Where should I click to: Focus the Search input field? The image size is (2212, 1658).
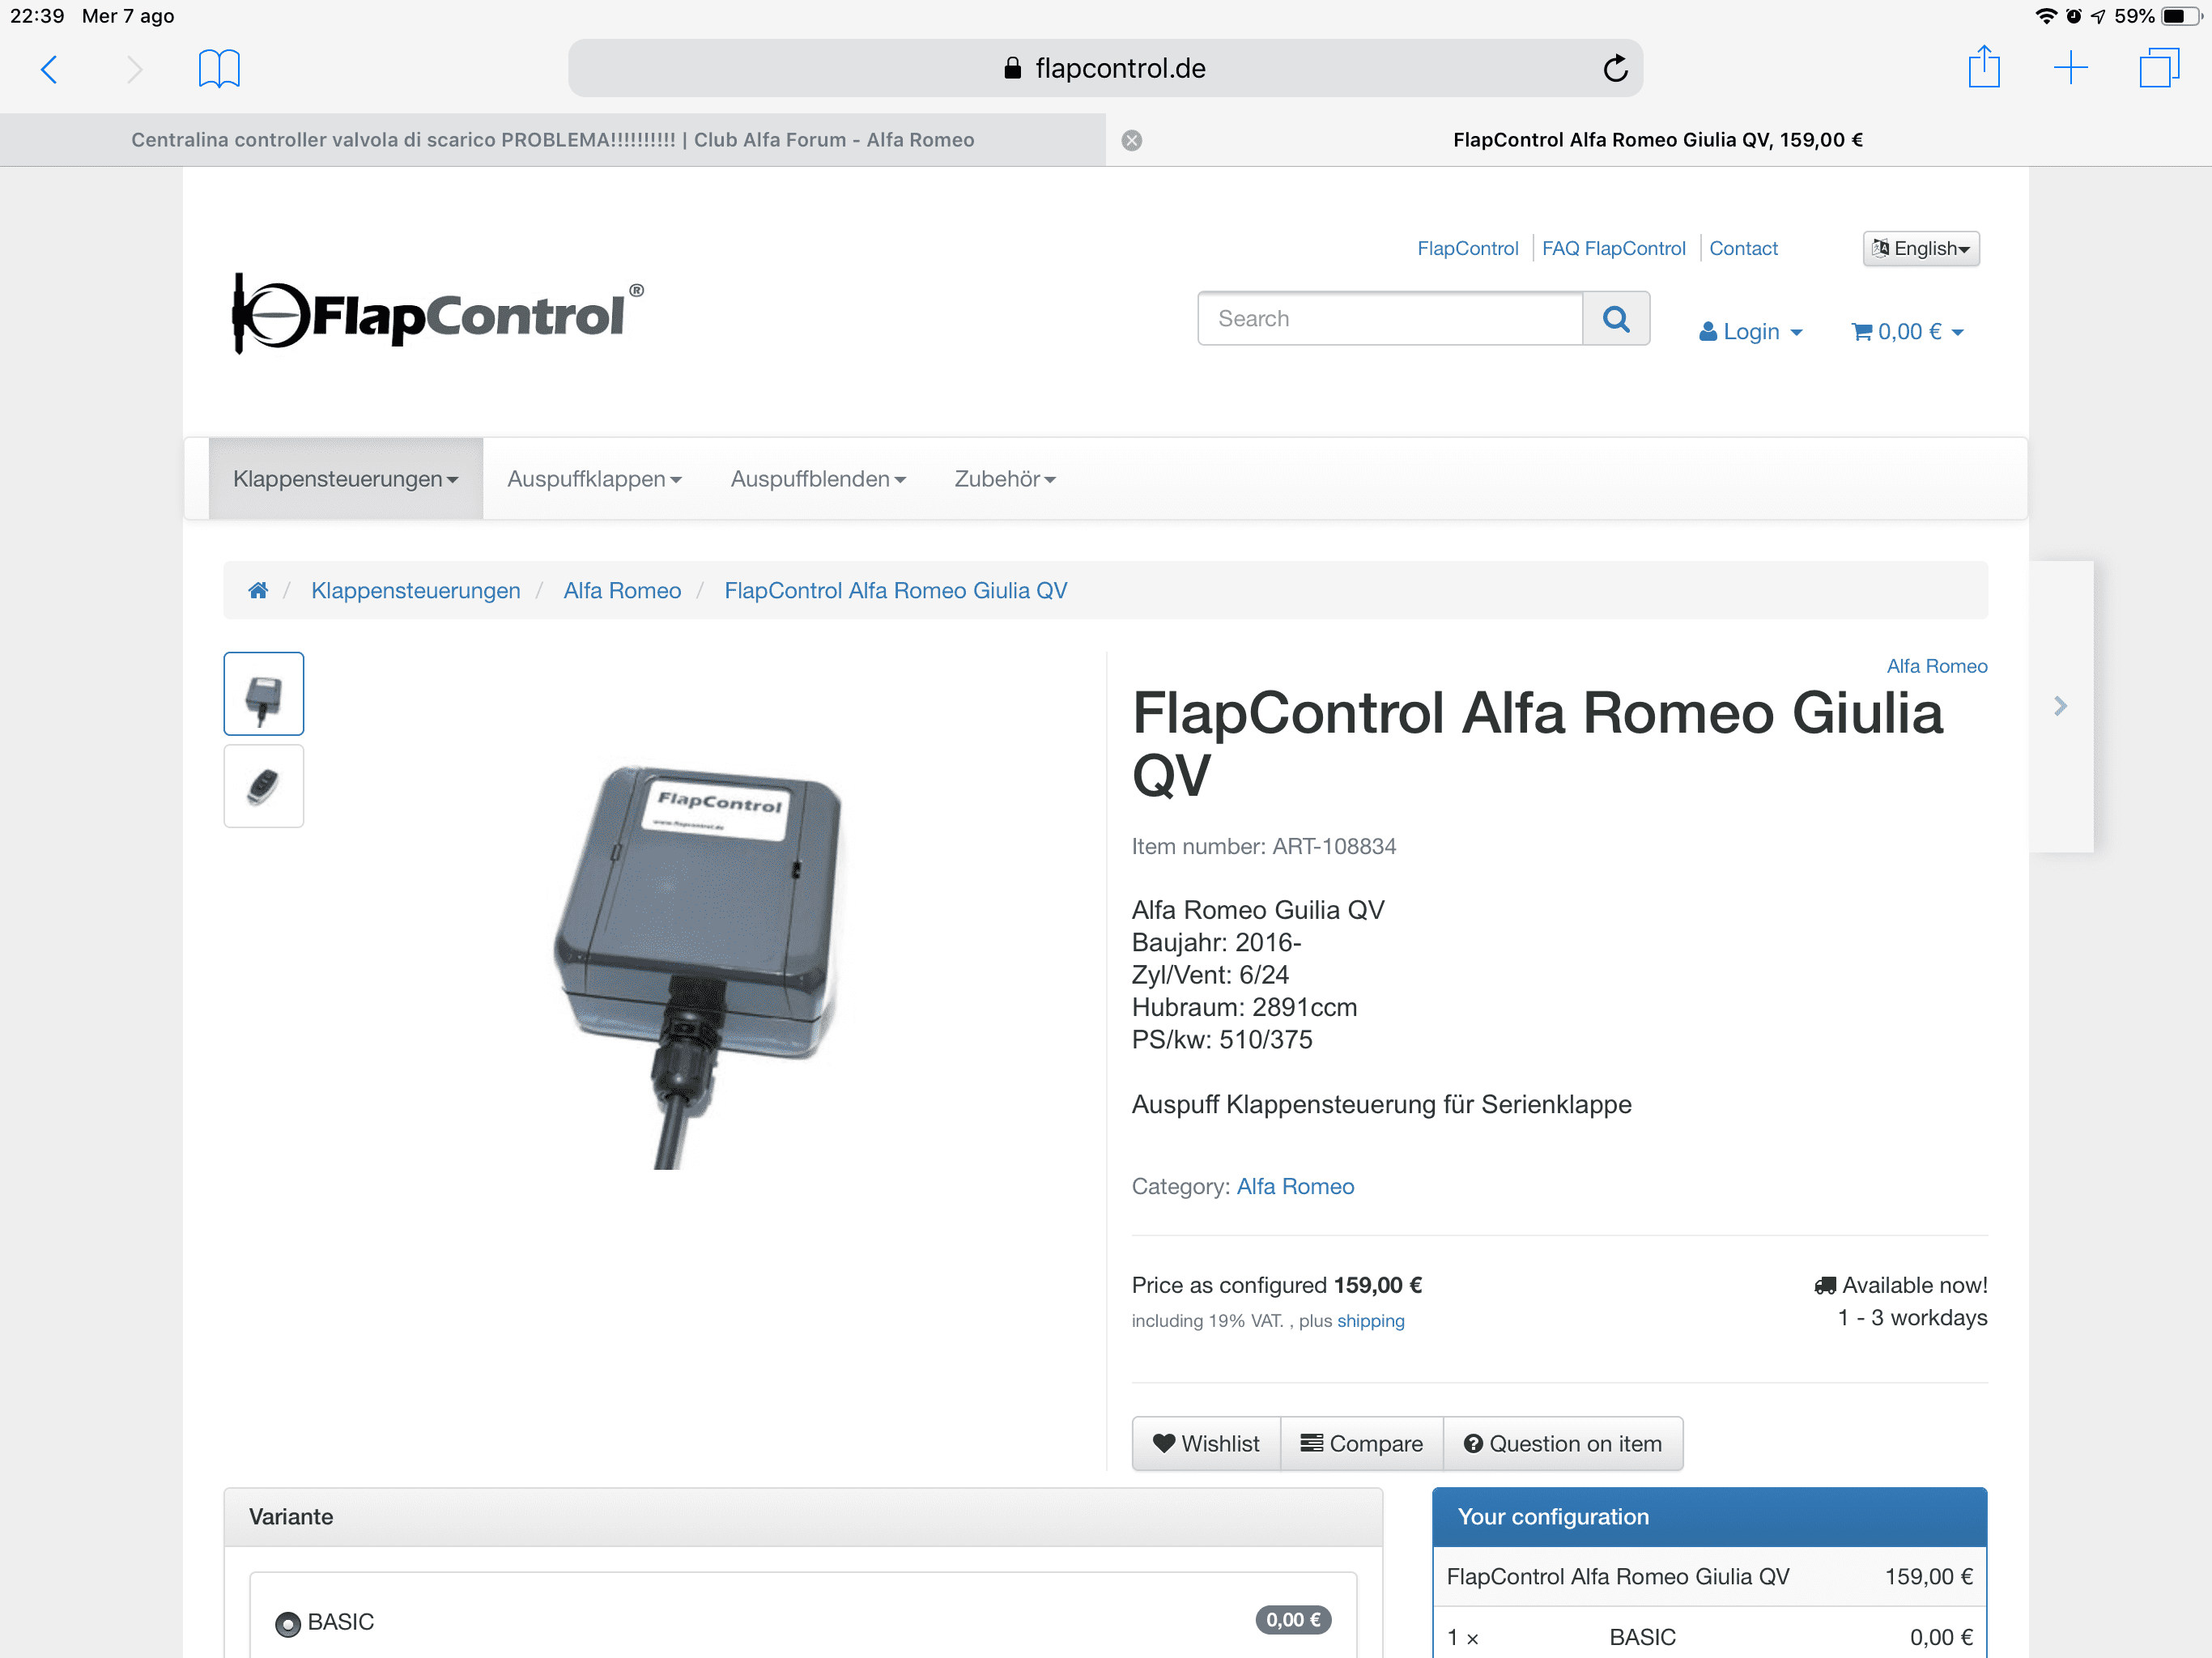click(x=1390, y=318)
